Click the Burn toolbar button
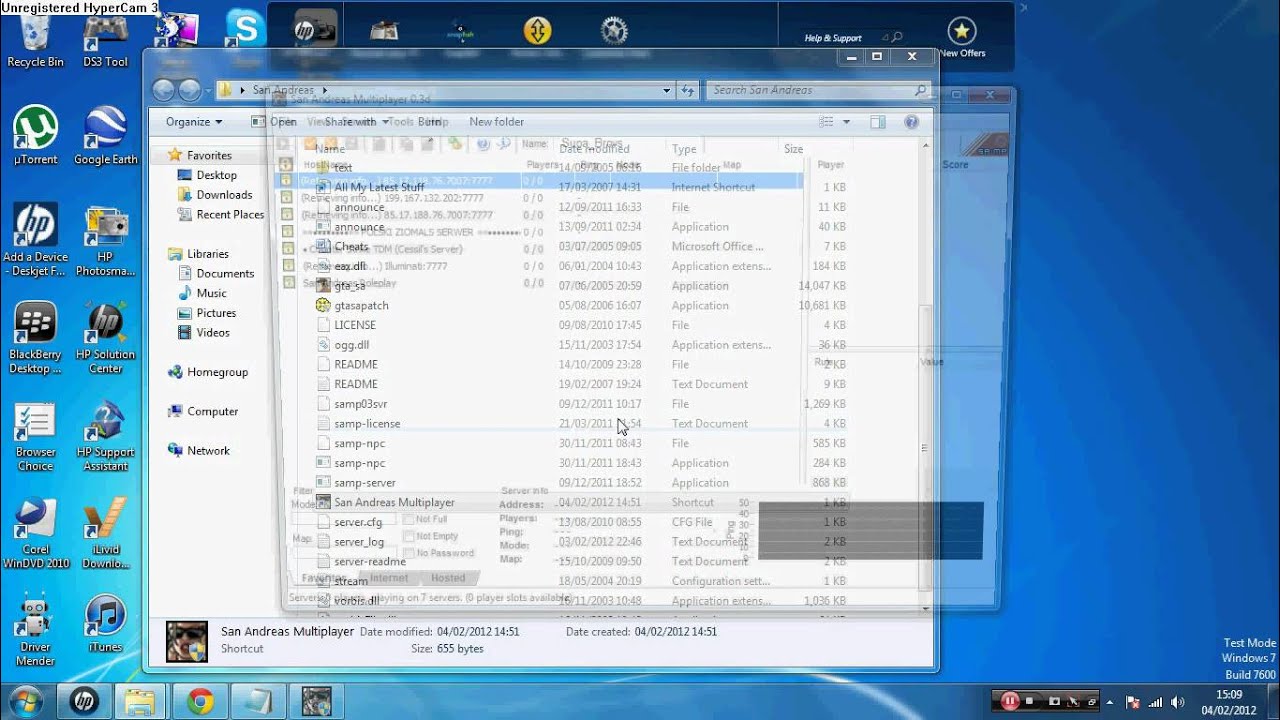The image size is (1280, 720). pos(429,122)
